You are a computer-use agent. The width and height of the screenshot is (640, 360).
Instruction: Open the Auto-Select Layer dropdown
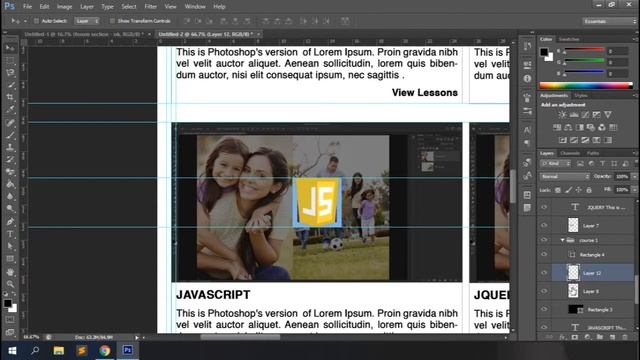(x=87, y=21)
